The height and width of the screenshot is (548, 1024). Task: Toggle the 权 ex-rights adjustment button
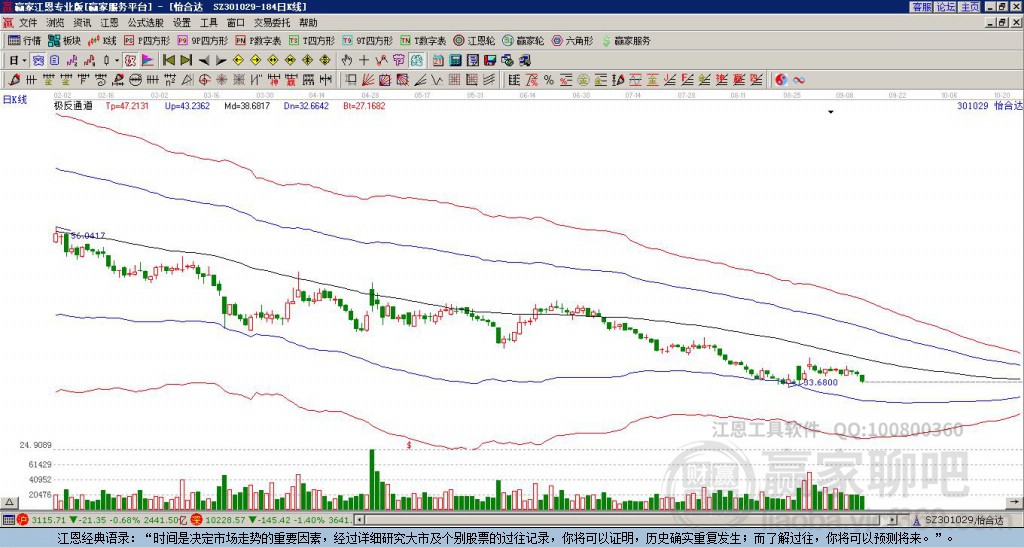(130, 61)
